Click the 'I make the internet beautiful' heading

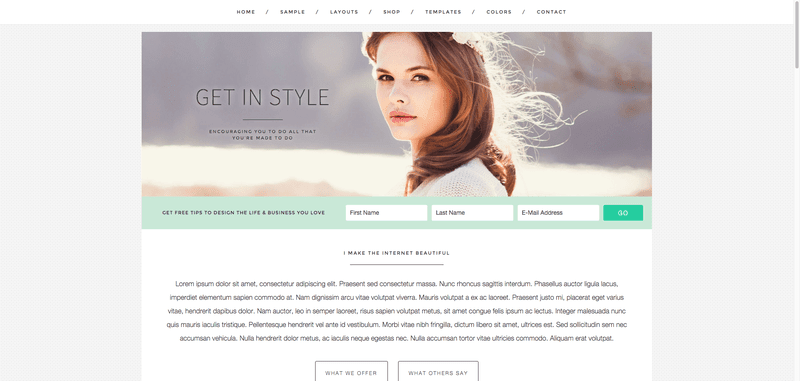point(396,253)
